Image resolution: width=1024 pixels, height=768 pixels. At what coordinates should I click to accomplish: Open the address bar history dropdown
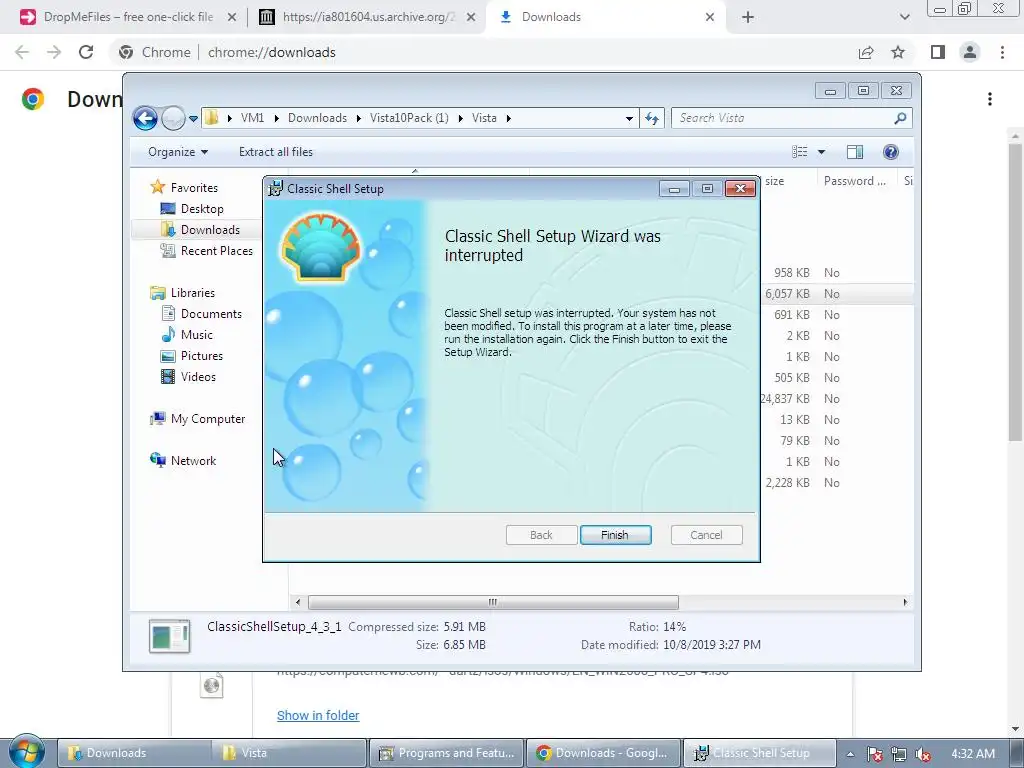point(629,118)
